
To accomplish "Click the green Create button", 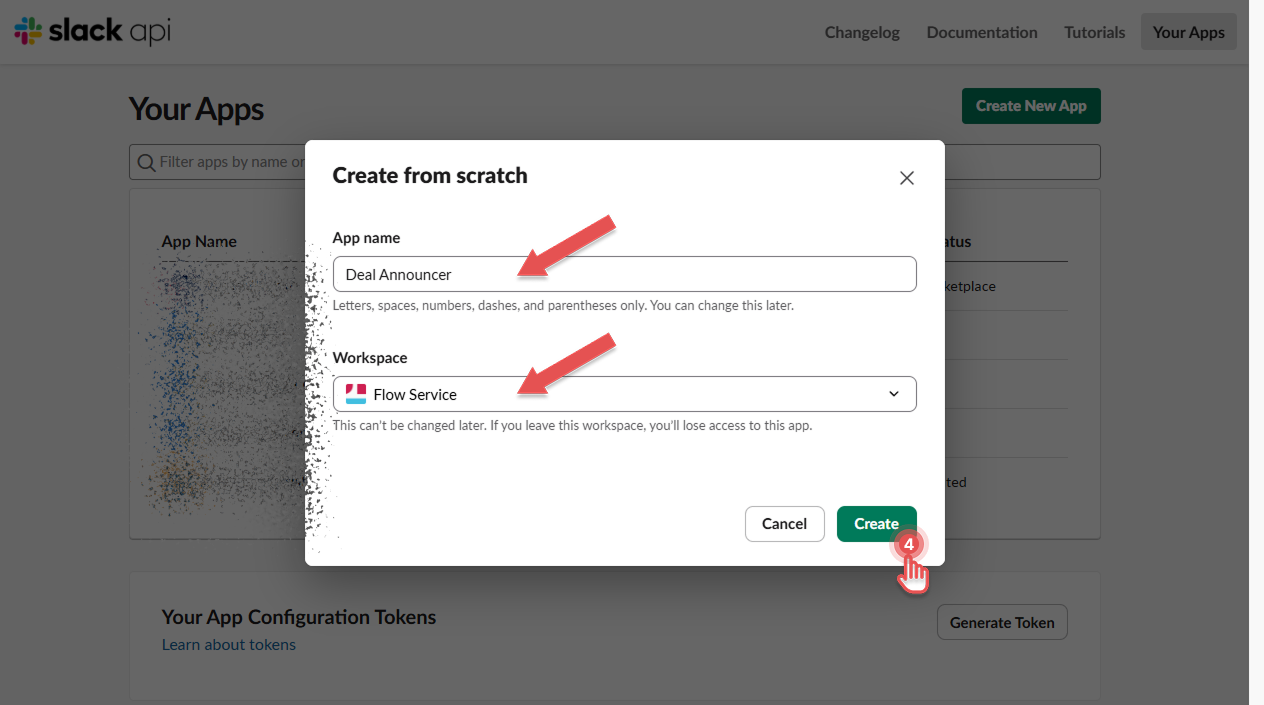I will 876,524.
